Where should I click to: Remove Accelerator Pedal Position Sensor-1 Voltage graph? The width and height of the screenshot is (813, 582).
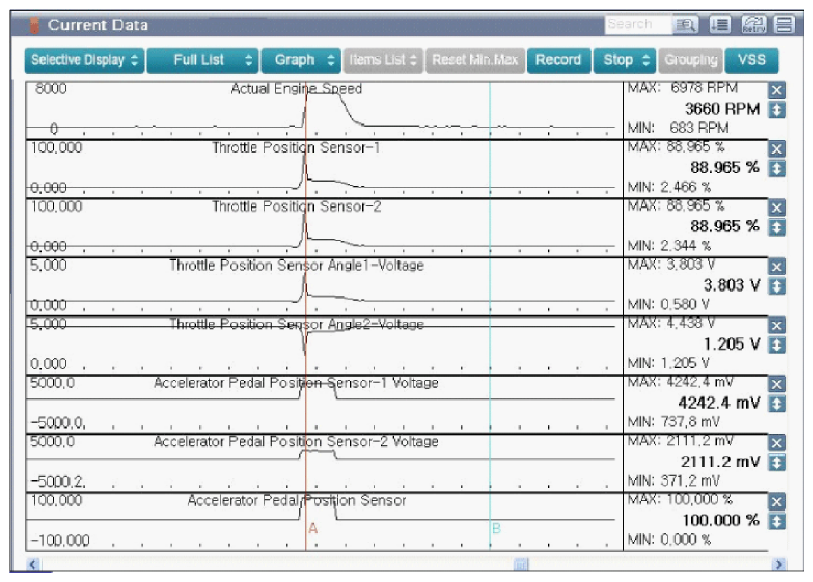(777, 384)
